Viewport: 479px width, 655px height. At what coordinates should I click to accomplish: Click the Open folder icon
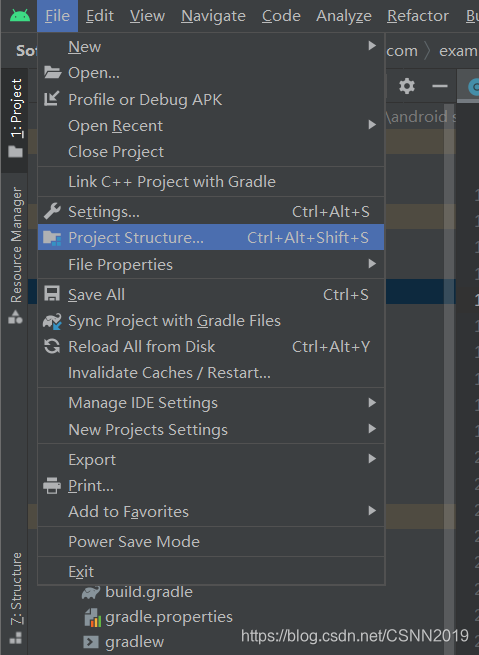pos(53,73)
